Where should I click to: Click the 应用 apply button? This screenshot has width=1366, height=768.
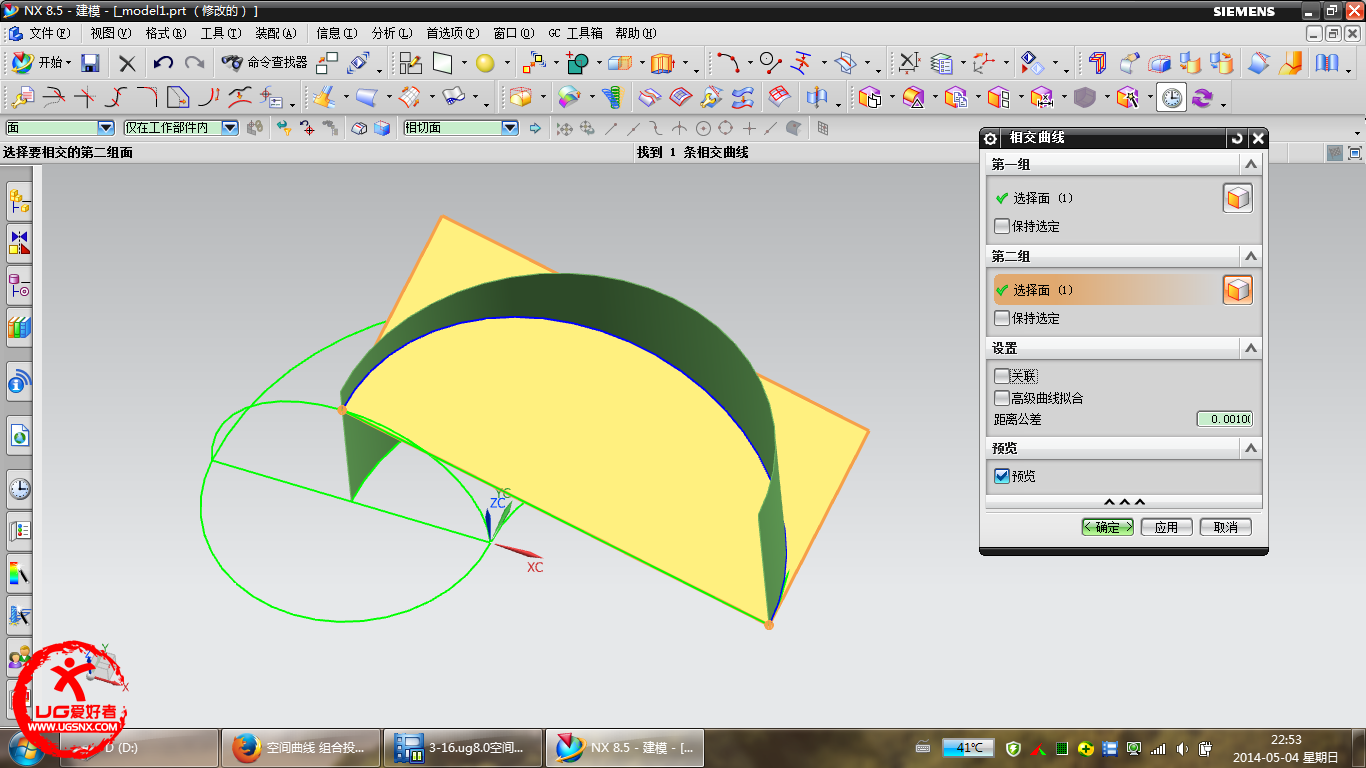point(1166,527)
